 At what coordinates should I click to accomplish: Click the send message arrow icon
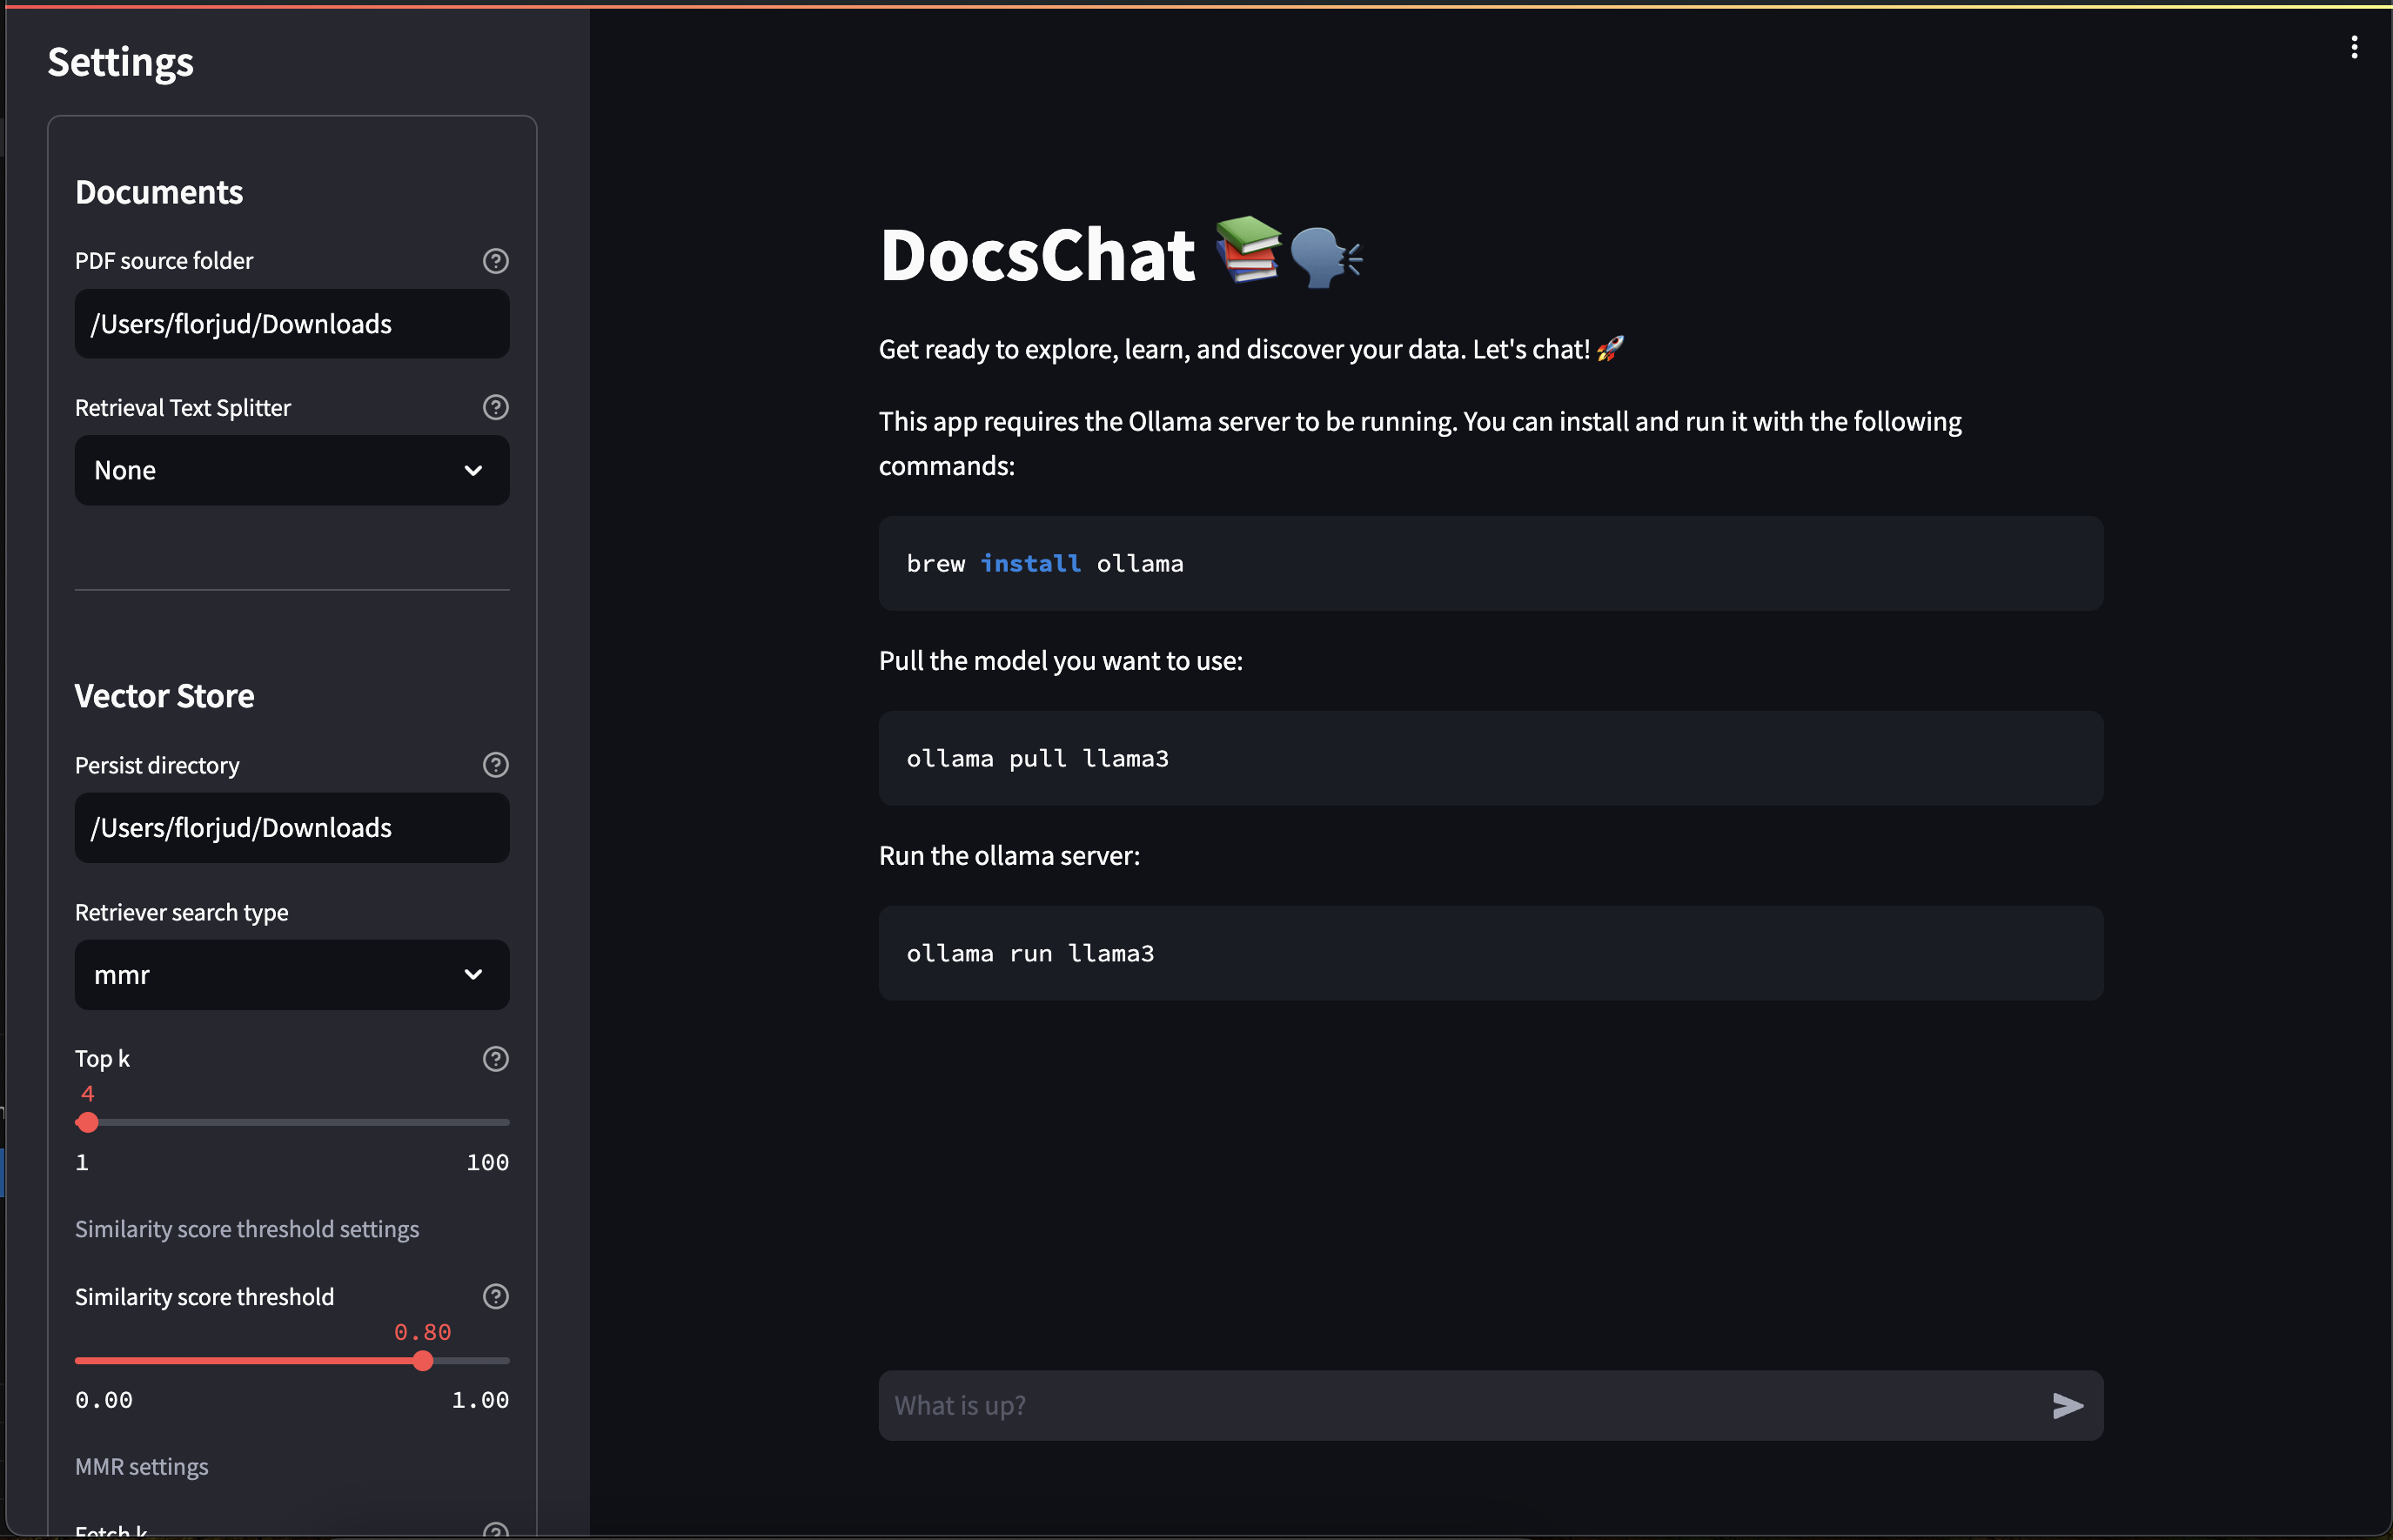(x=2067, y=1406)
